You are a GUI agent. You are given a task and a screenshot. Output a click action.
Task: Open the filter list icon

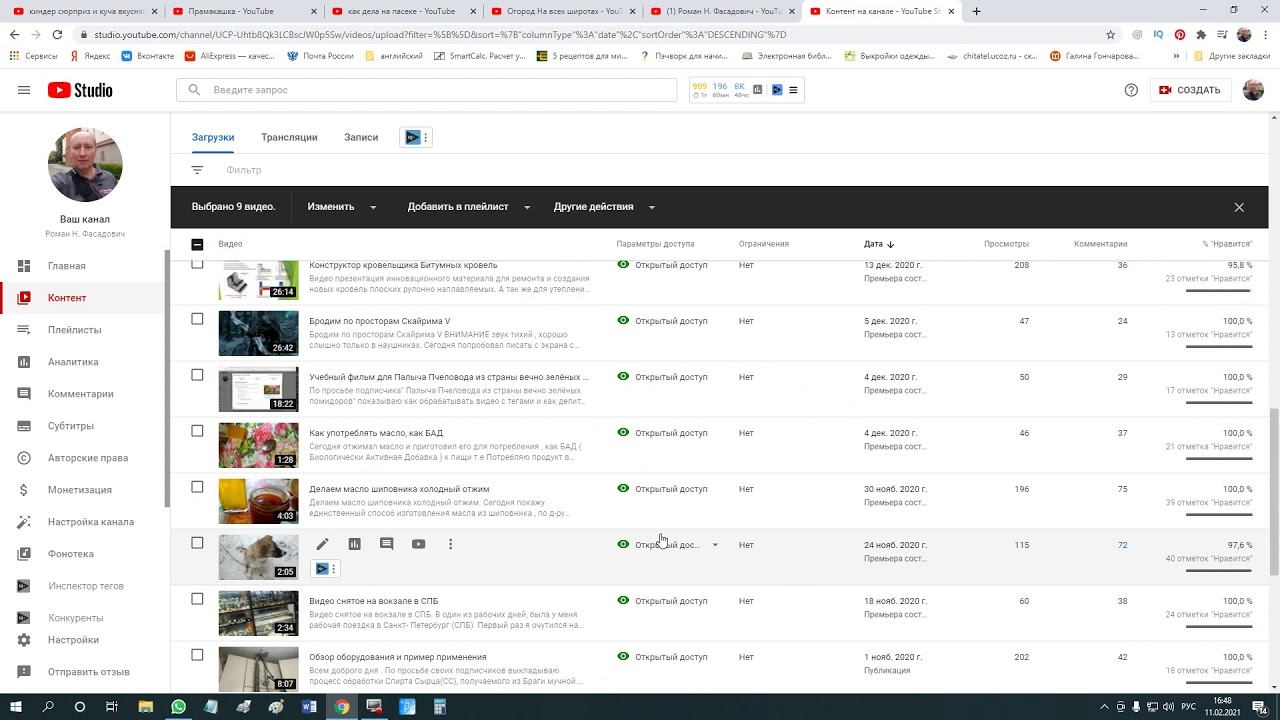pyautogui.click(x=197, y=170)
